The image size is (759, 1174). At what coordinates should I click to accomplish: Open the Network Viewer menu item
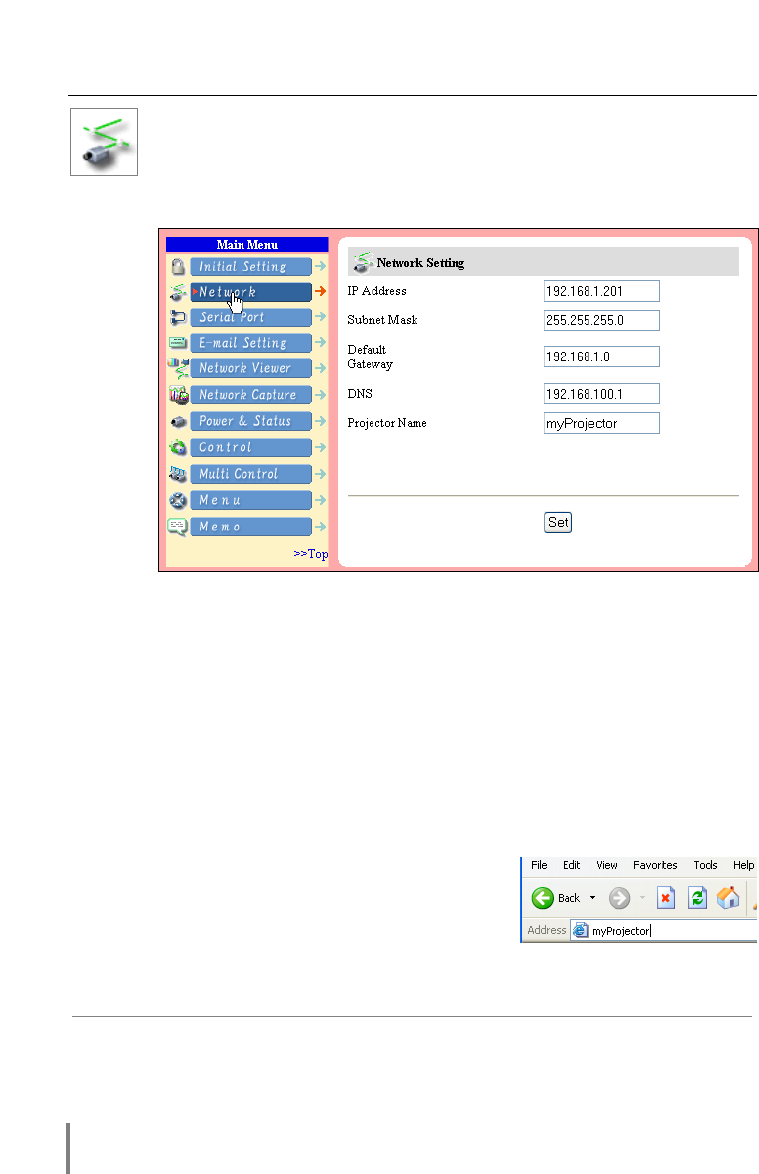pos(251,368)
